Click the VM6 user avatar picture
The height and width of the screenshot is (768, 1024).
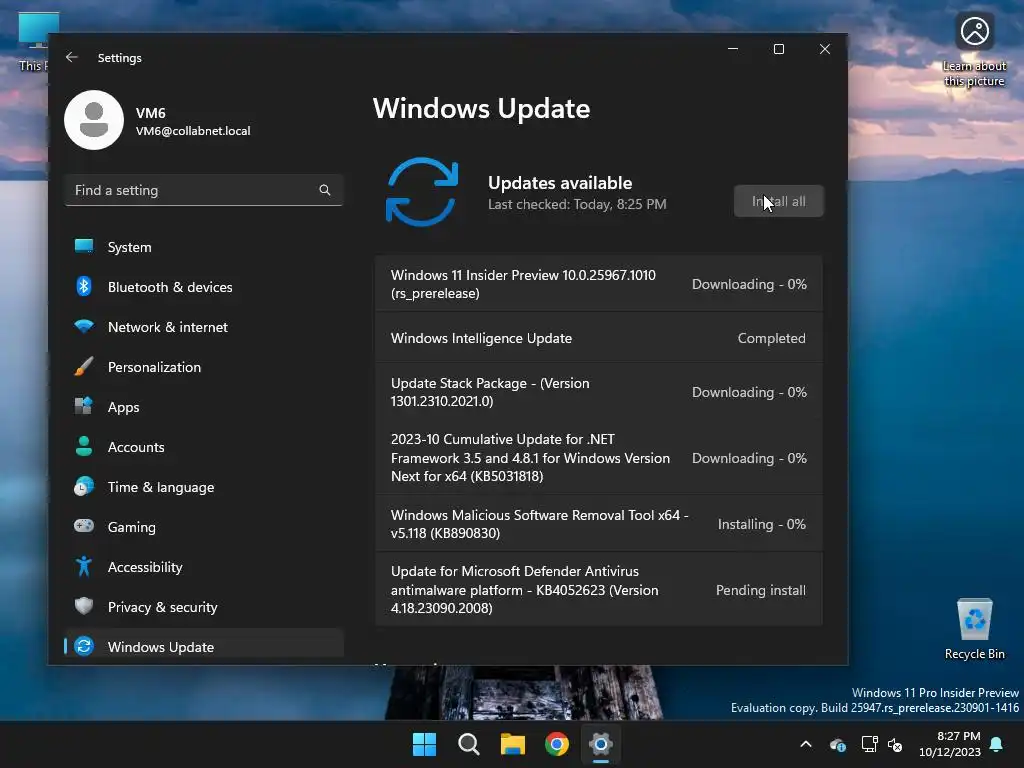pos(94,120)
